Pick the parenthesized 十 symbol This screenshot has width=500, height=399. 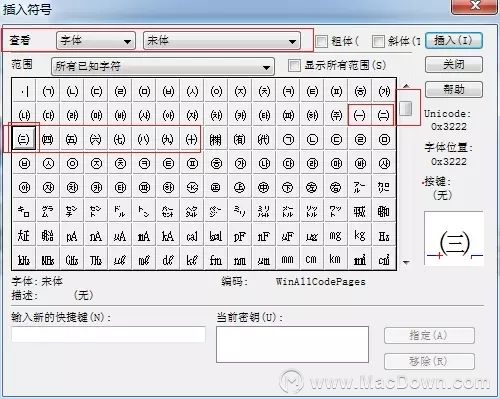[192, 139]
